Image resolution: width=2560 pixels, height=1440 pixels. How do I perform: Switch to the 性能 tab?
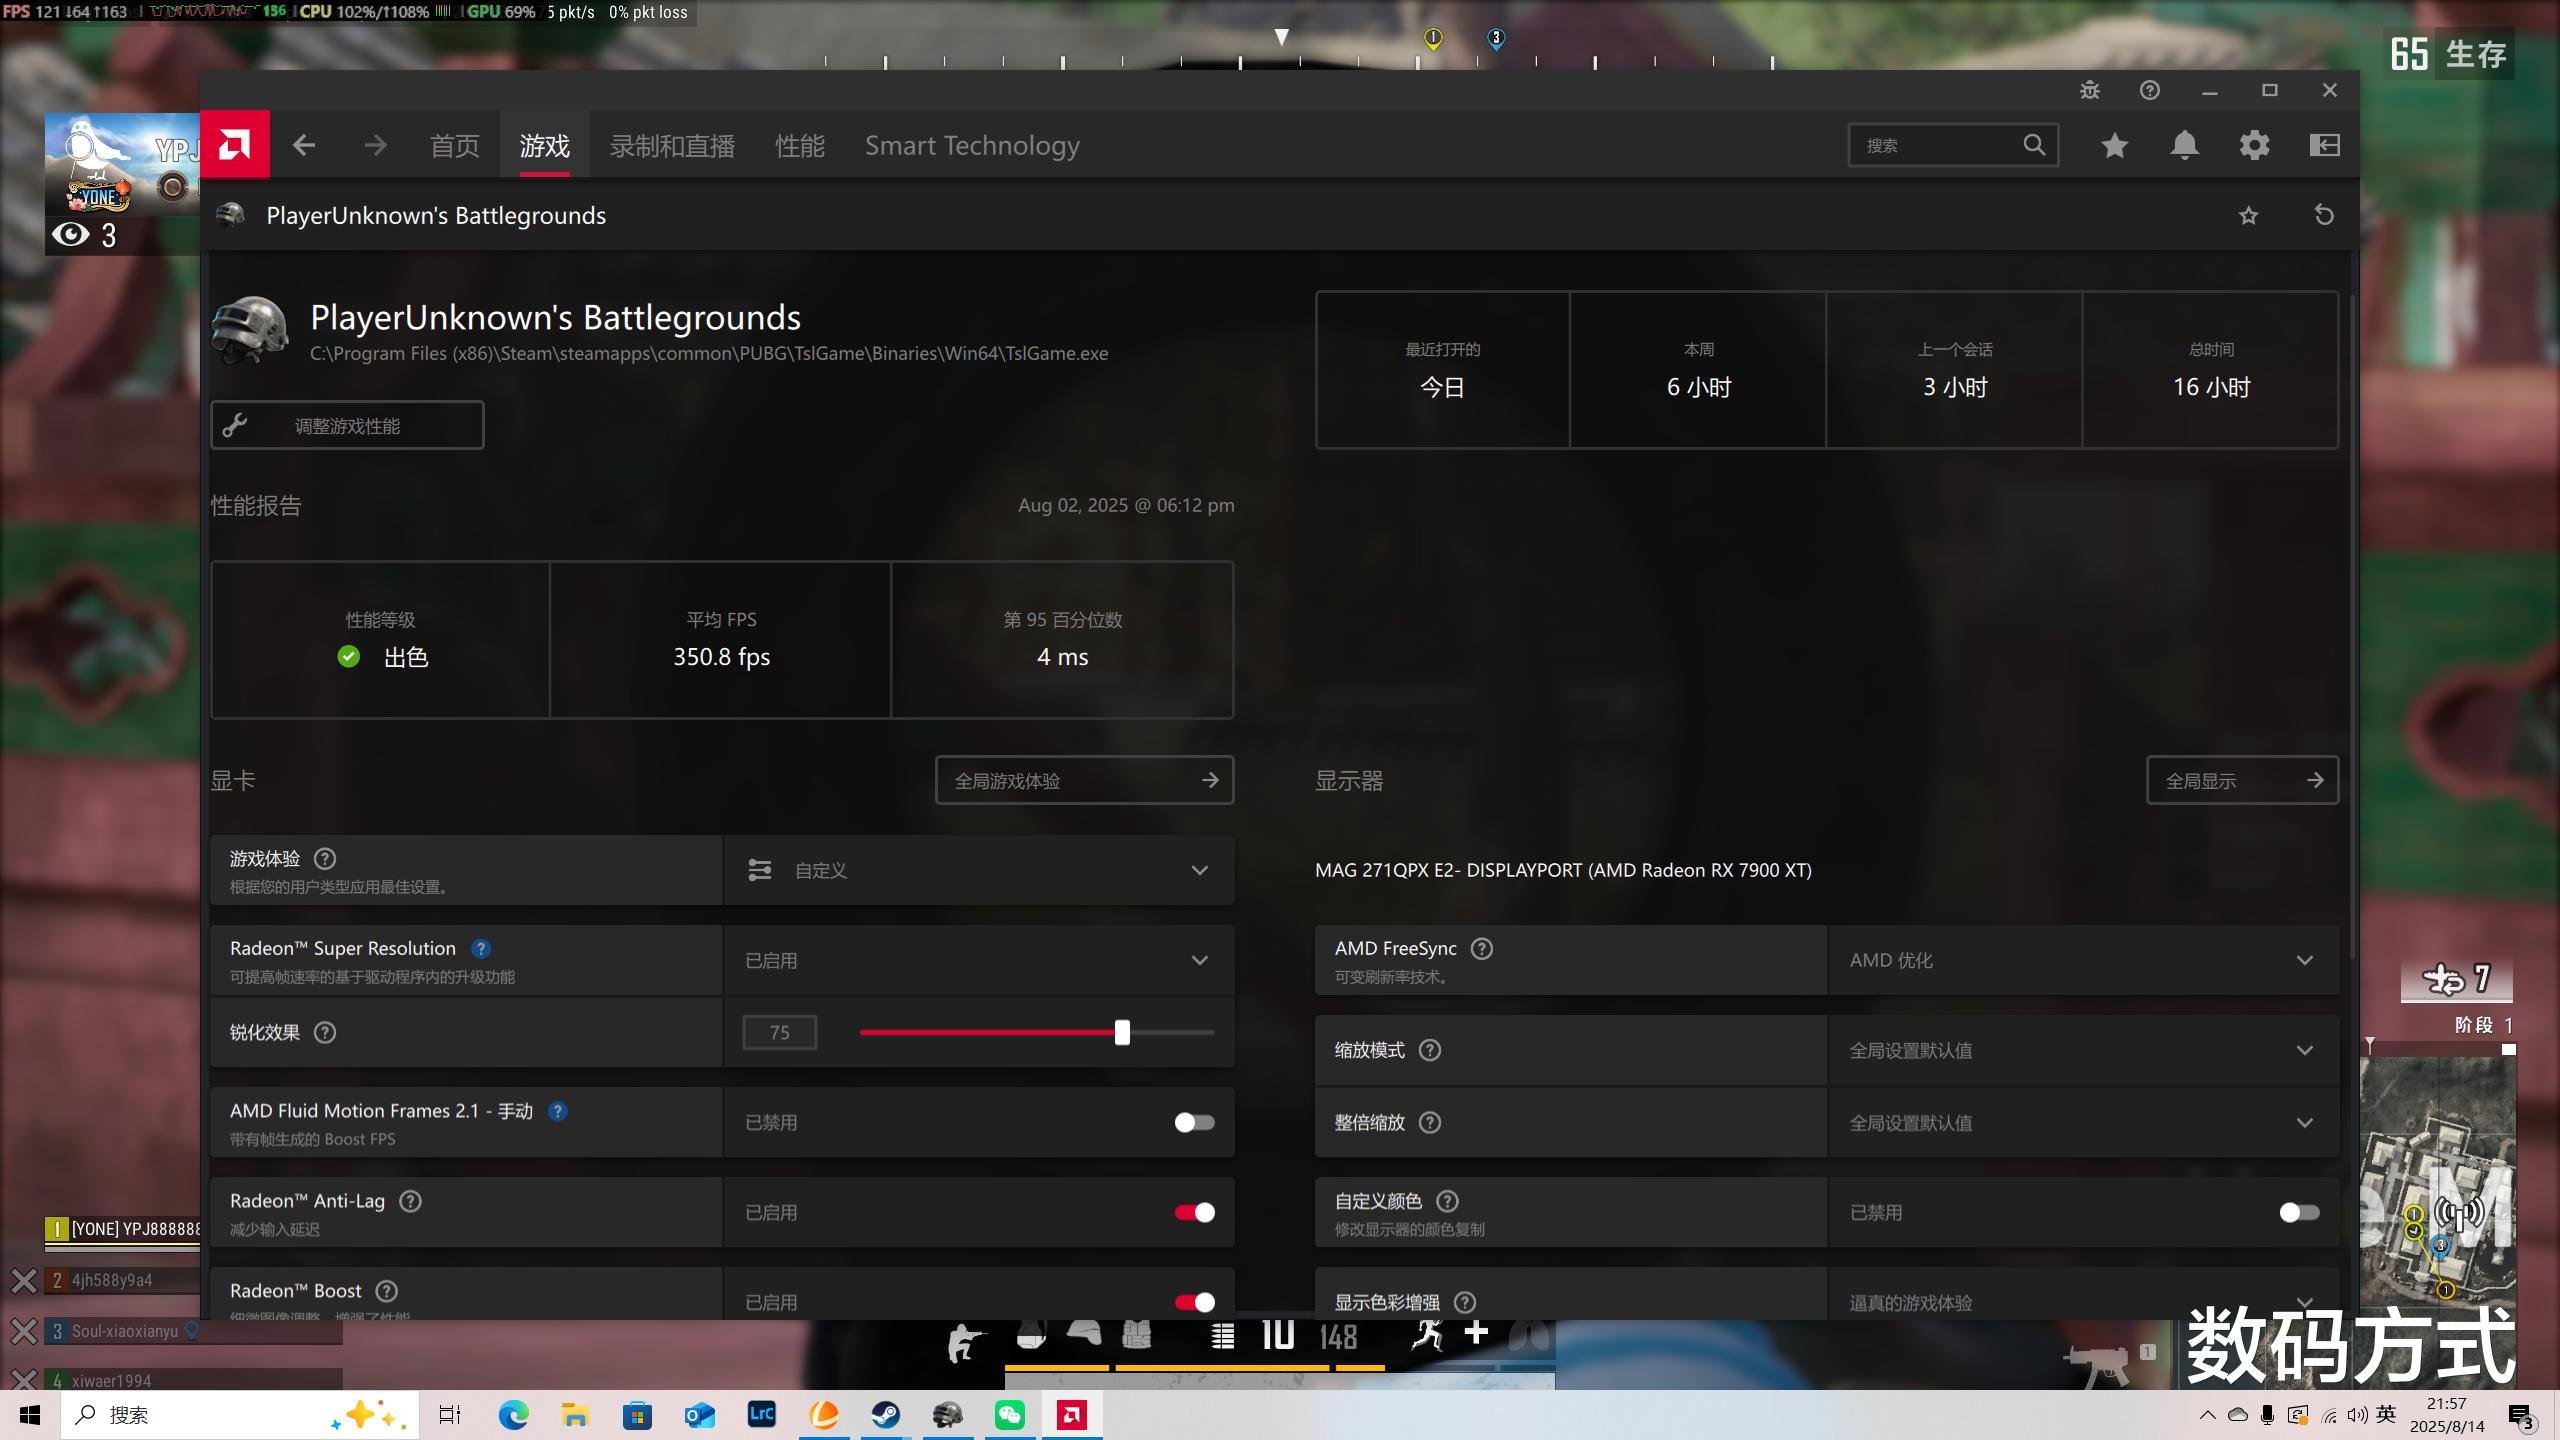coord(799,146)
